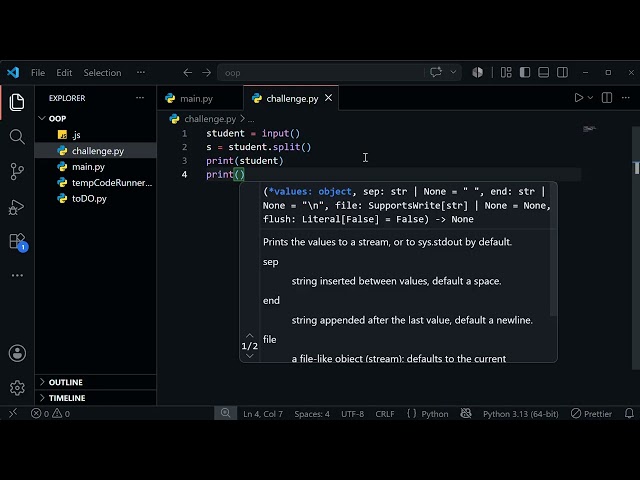Image resolution: width=640 pixels, height=480 pixels.
Task: Open the Source Control view
Action: 17,171
